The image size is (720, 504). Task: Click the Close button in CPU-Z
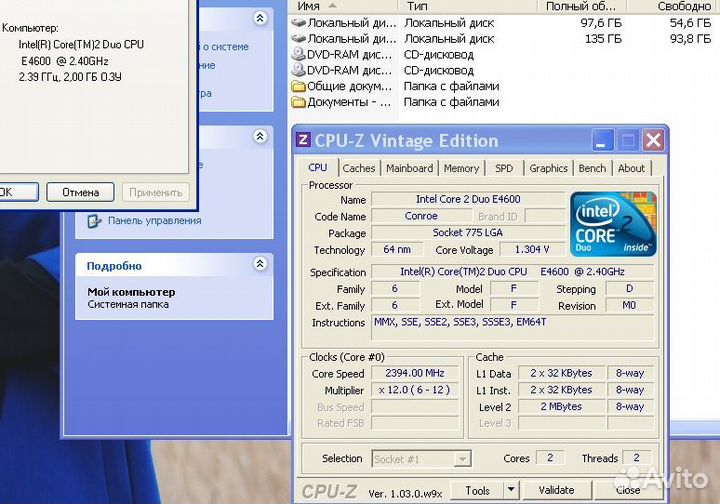click(x=628, y=490)
